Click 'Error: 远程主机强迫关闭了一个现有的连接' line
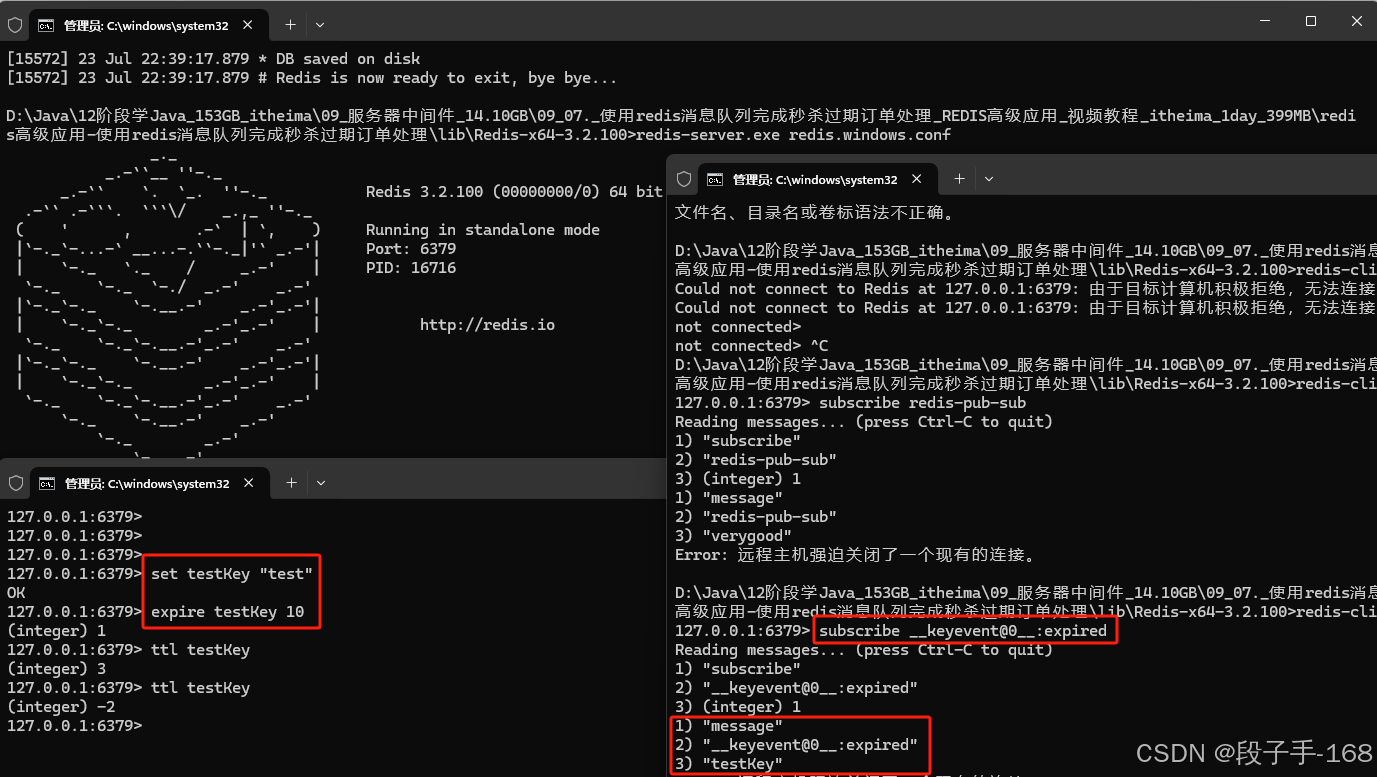Image resolution: width=1377 pixels, height=777 pixels. tap(855, 555)
